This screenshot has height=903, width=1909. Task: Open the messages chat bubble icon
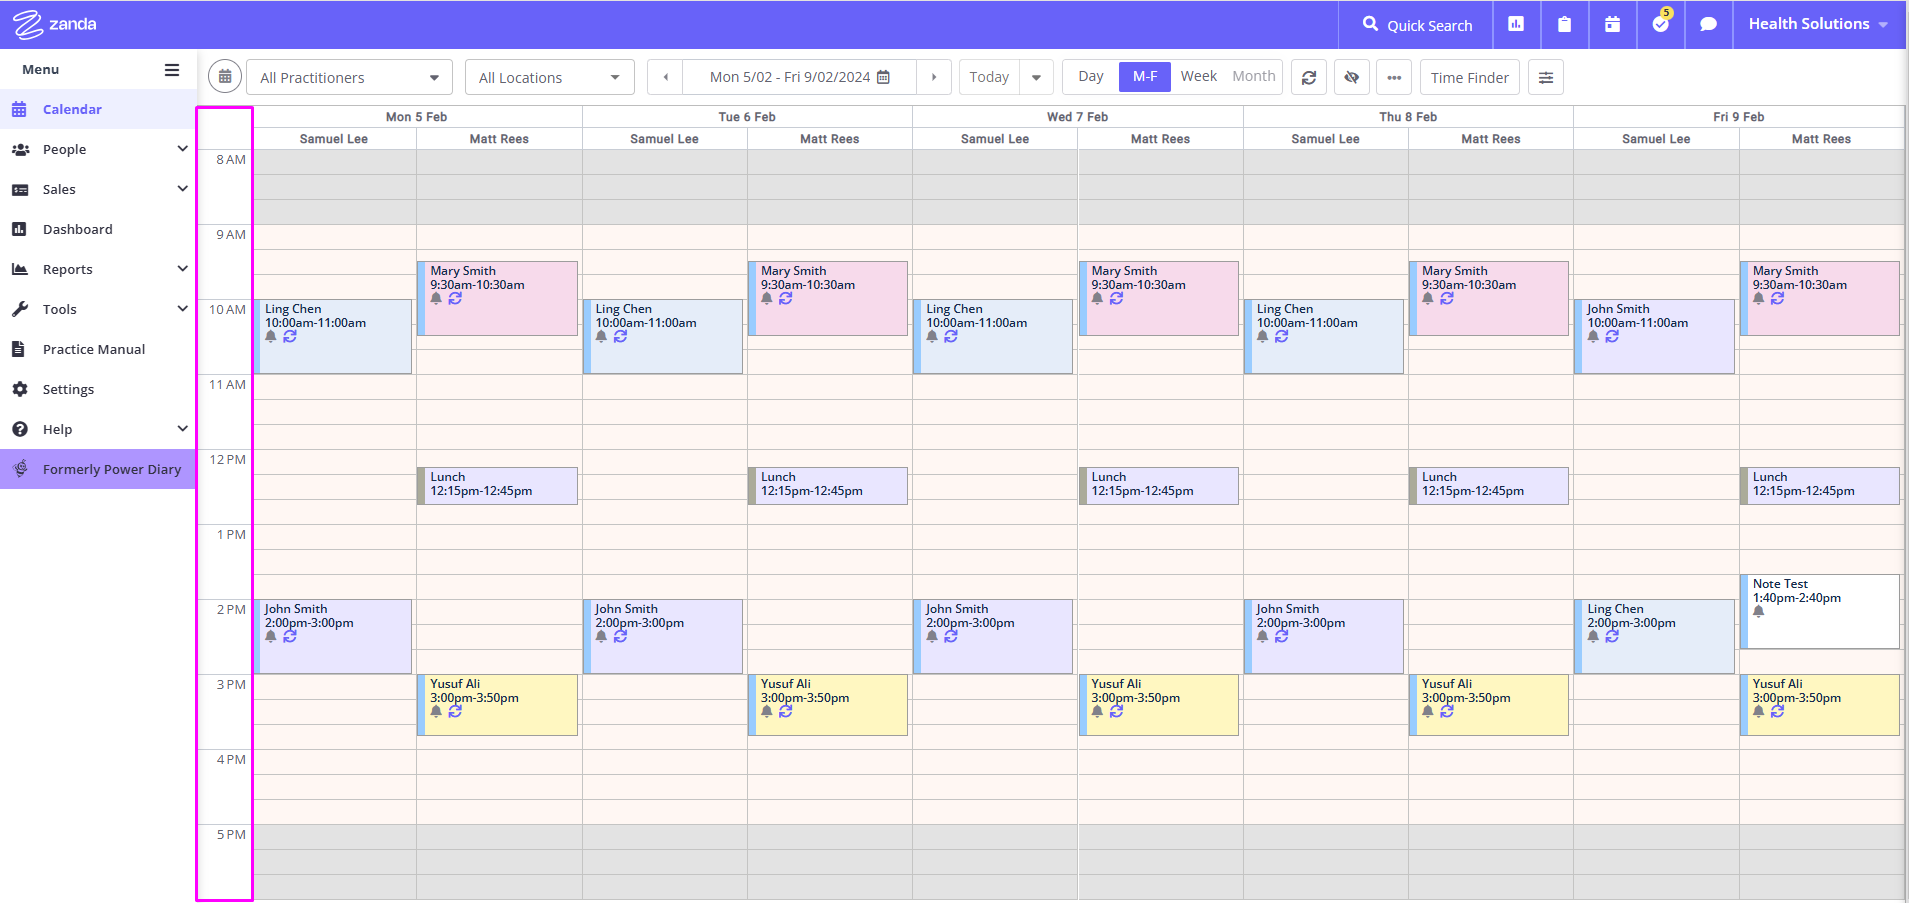click(1708, 24)
